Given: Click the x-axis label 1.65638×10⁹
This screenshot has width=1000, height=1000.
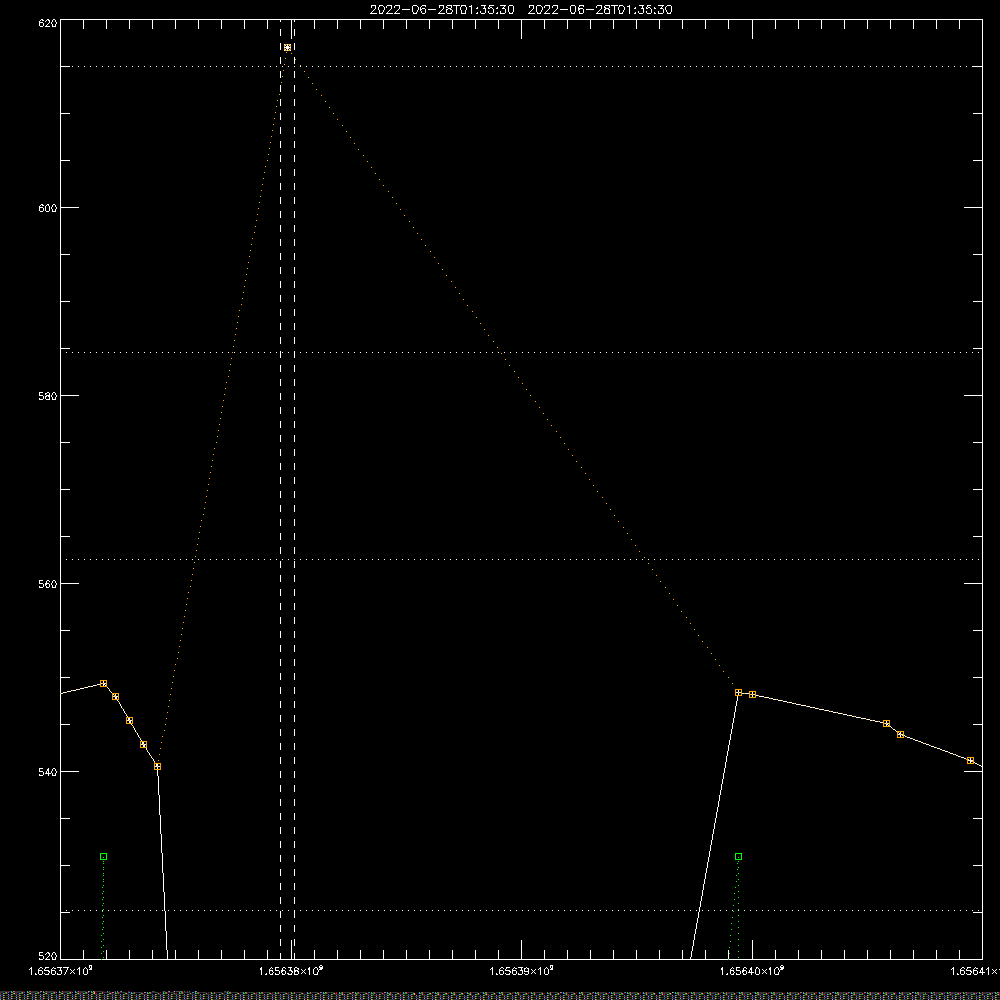Looking at the screenshot, I should pyautogui.click(x=291, y=971).
